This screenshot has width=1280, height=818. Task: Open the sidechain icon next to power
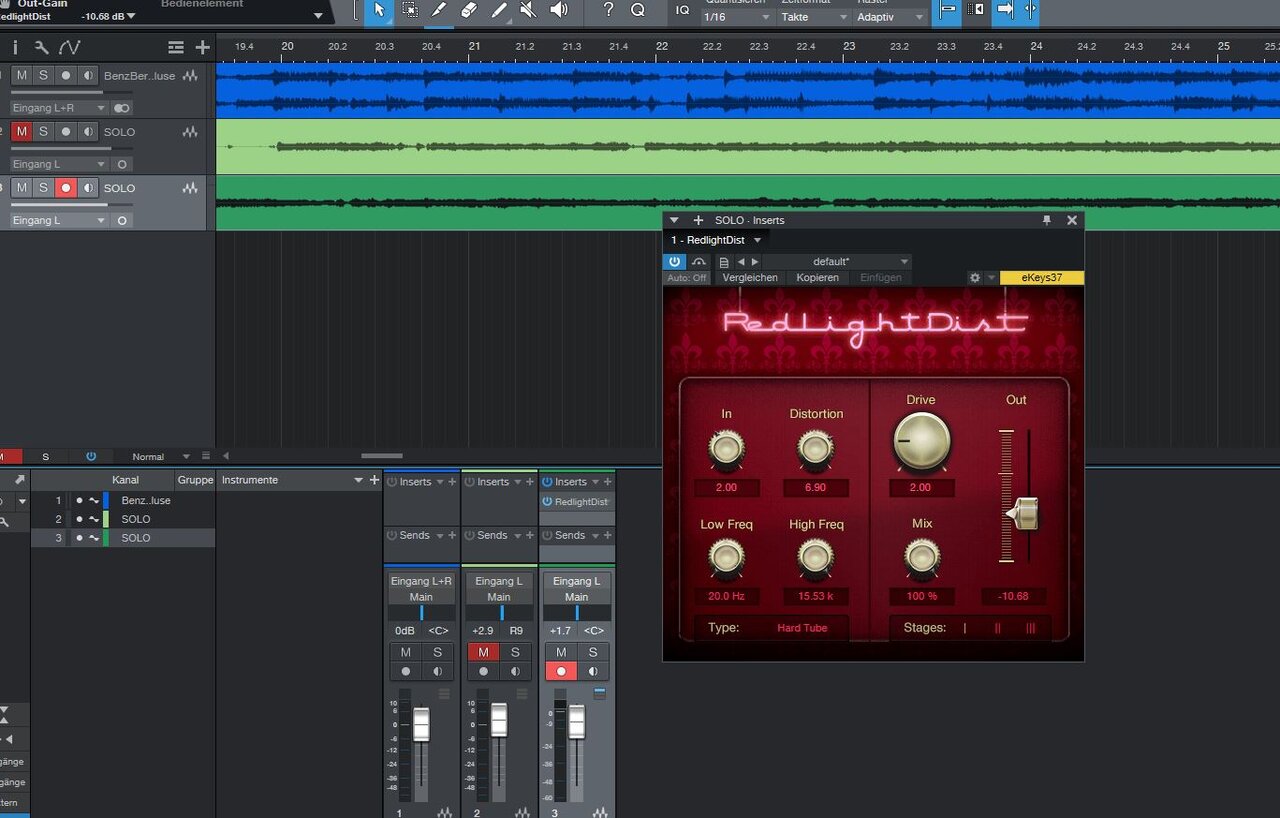pyautogui.click(x=699, y=262)
